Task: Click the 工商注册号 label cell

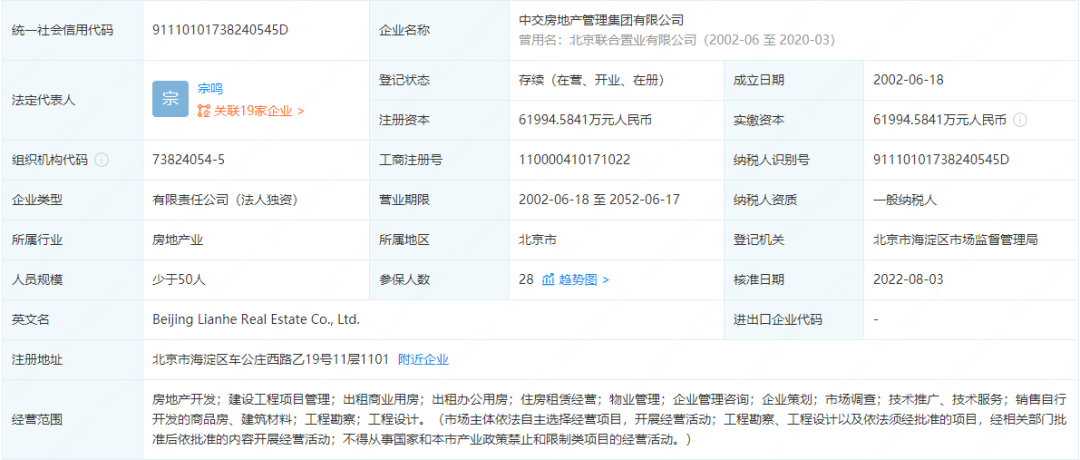Action: 439,160
